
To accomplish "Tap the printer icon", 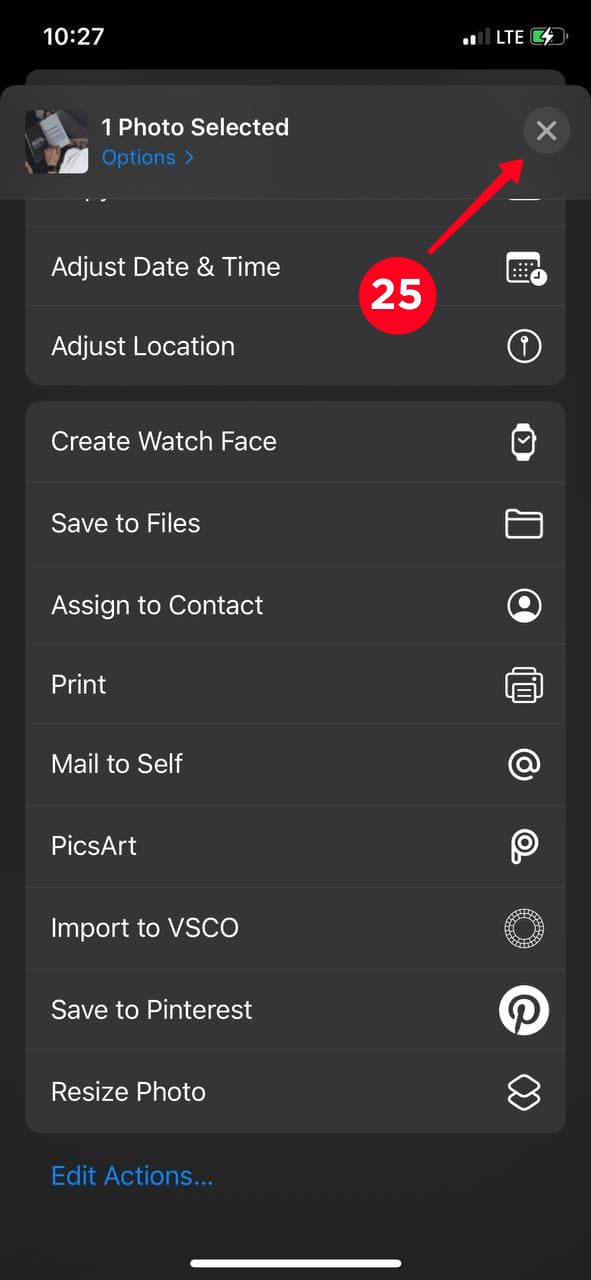I will pyautogui.click(x=524, y=685).
